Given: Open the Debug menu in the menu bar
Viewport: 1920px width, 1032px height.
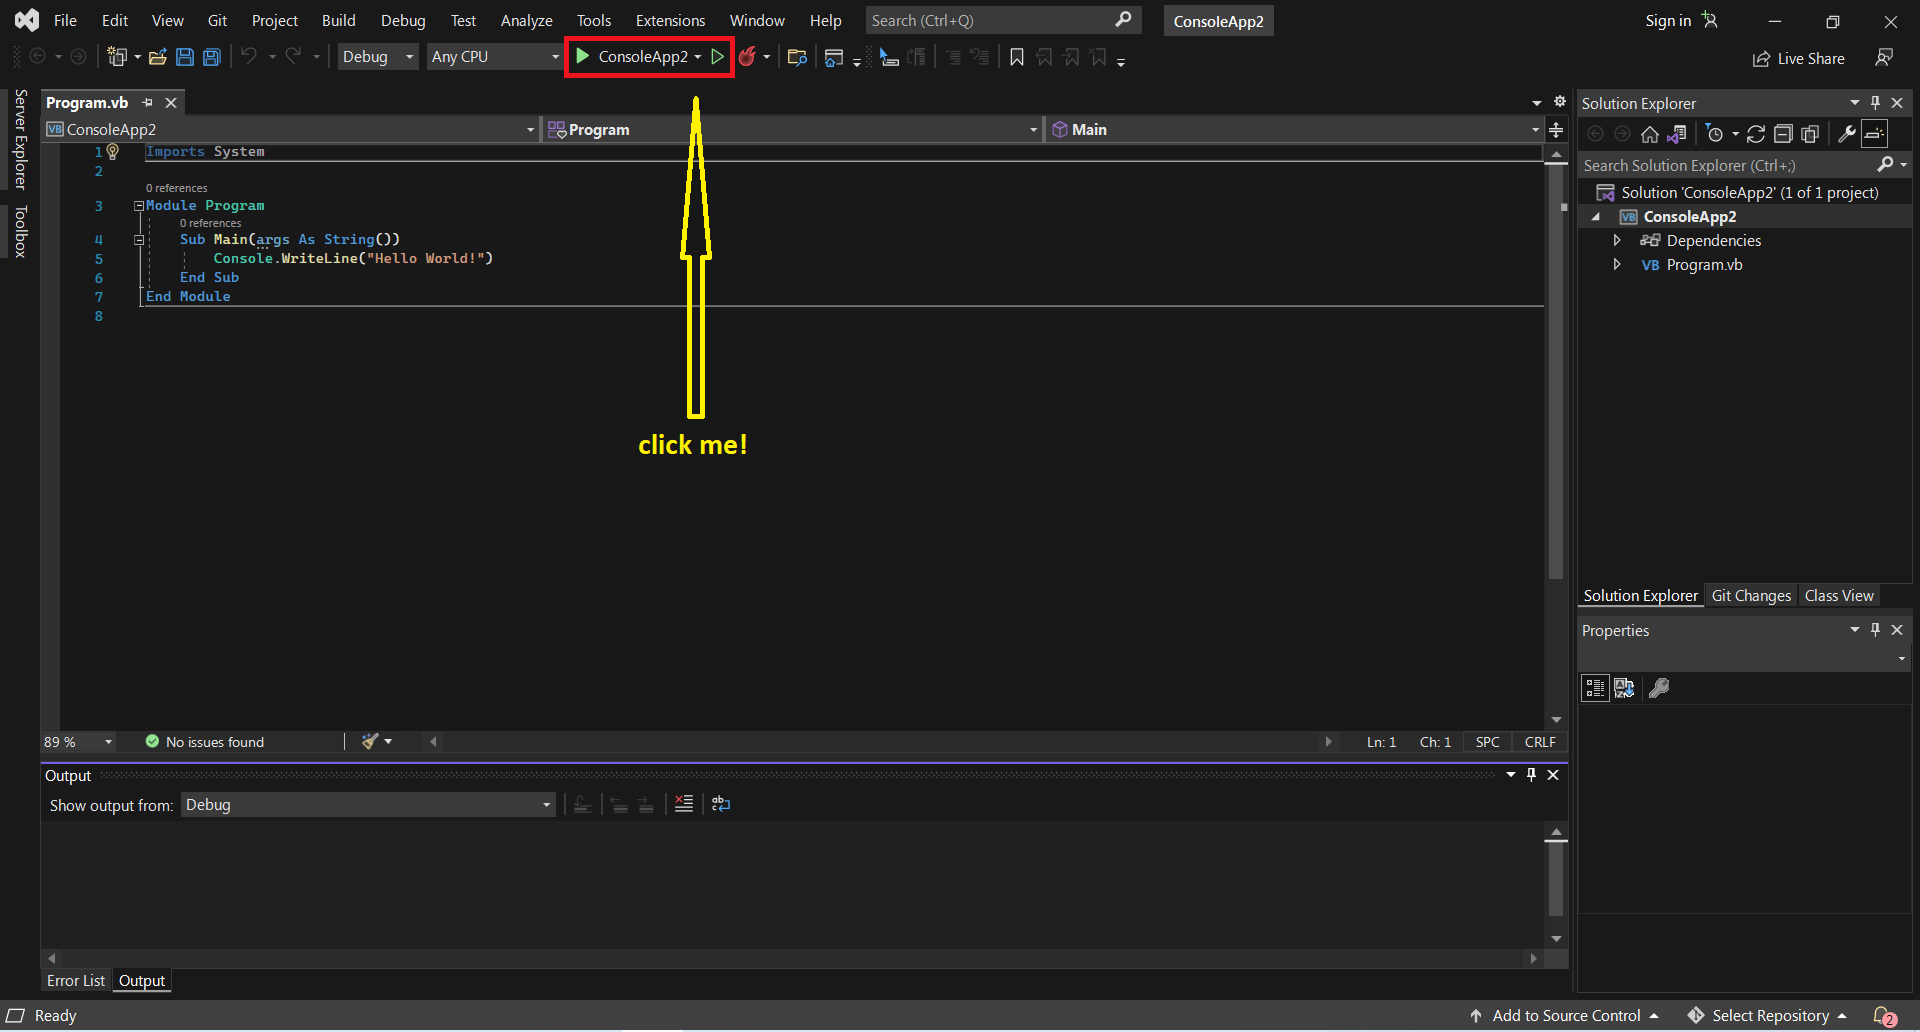Looking at the screenshot, I should point(403,20).
